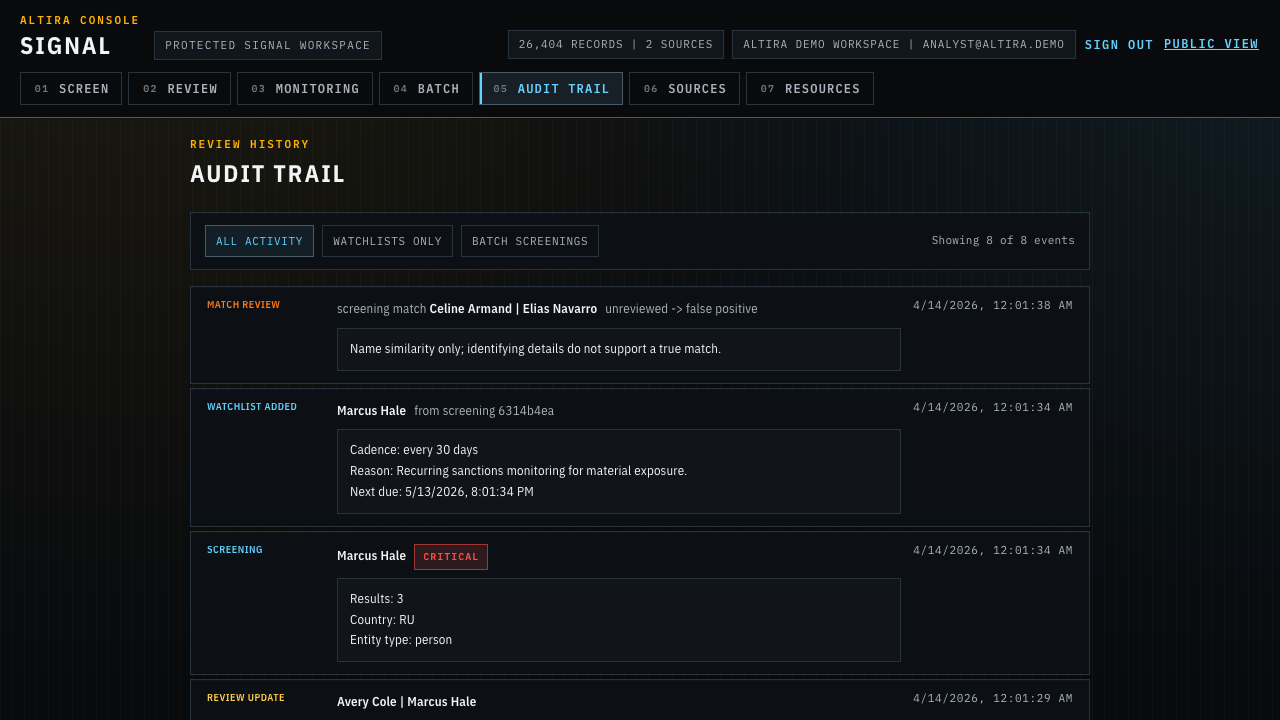Enable the WATCHLISTS ONLY filter
Image resolution: width=1280 pixels, height=720 pixels.
coord(387,240)
